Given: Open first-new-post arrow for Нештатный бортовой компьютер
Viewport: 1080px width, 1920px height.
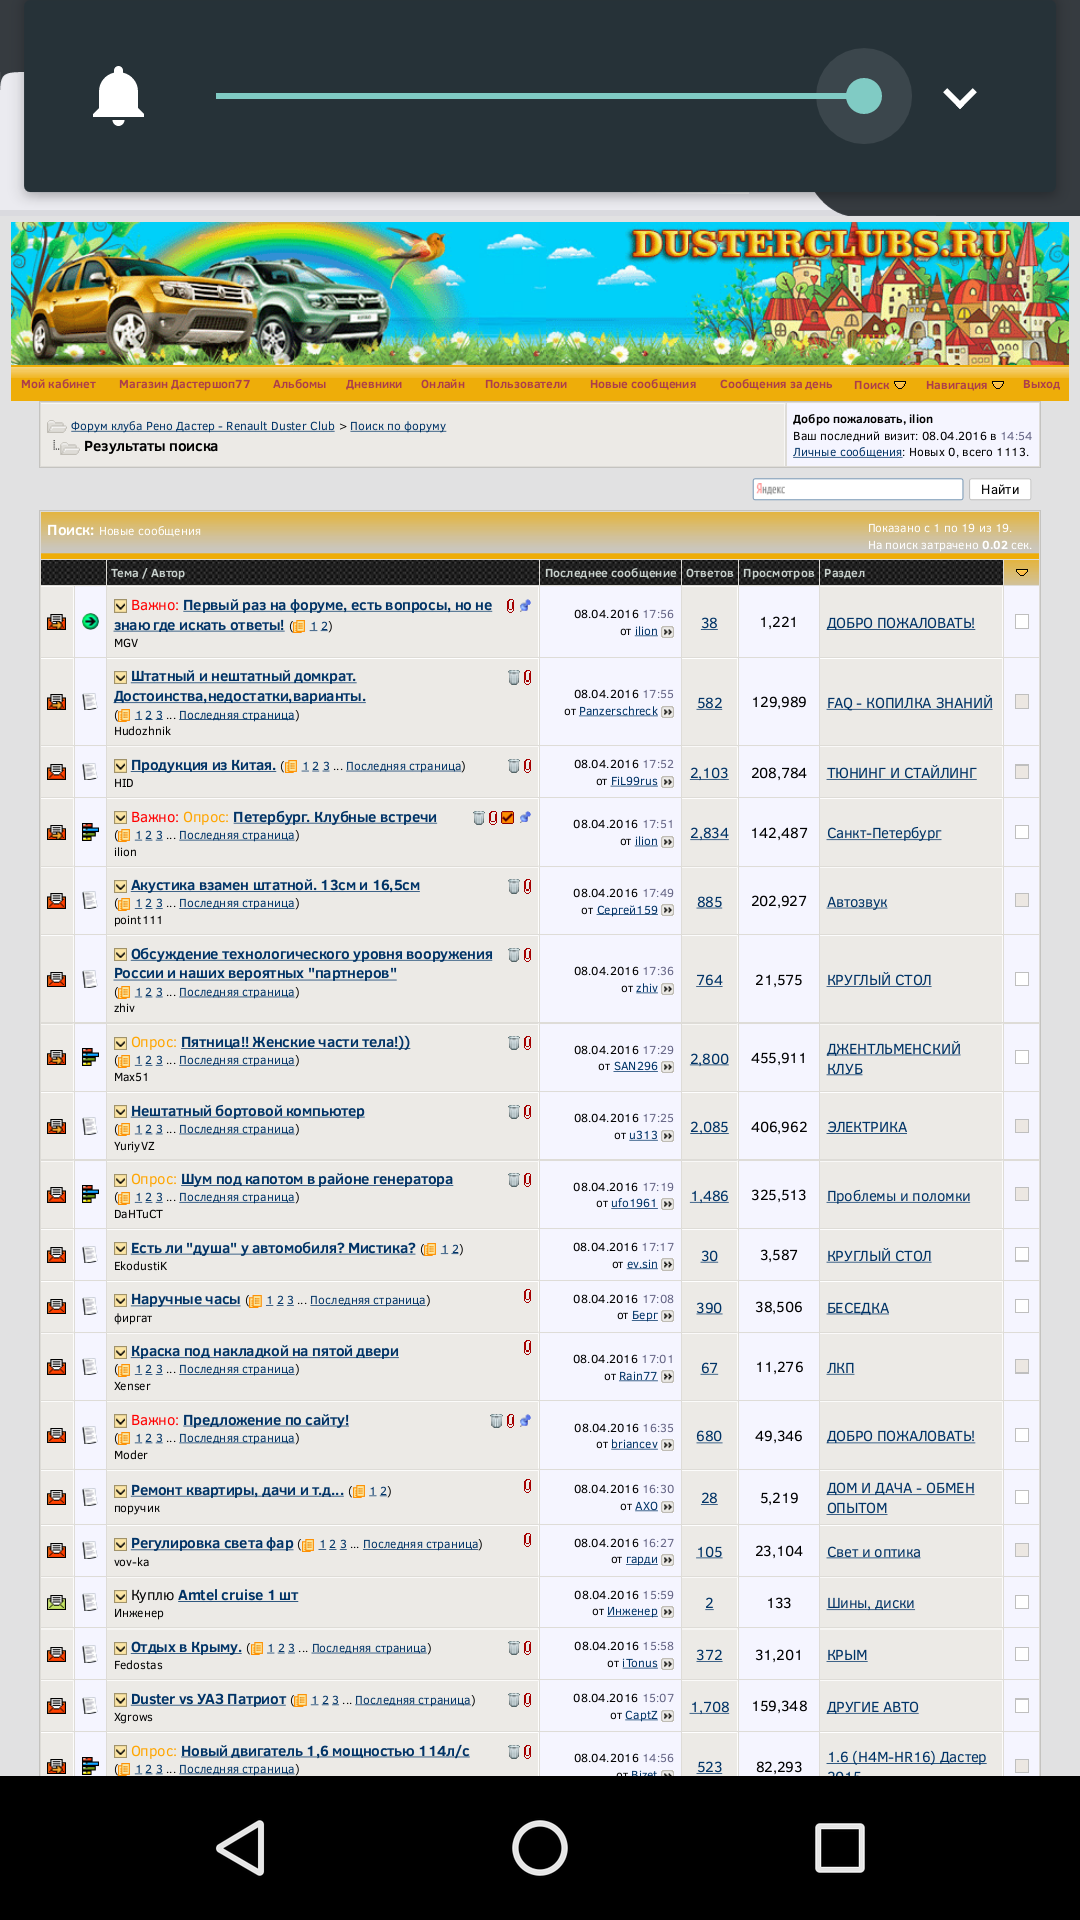Looking at the screenshot, I should click(x=120, y=1112).
